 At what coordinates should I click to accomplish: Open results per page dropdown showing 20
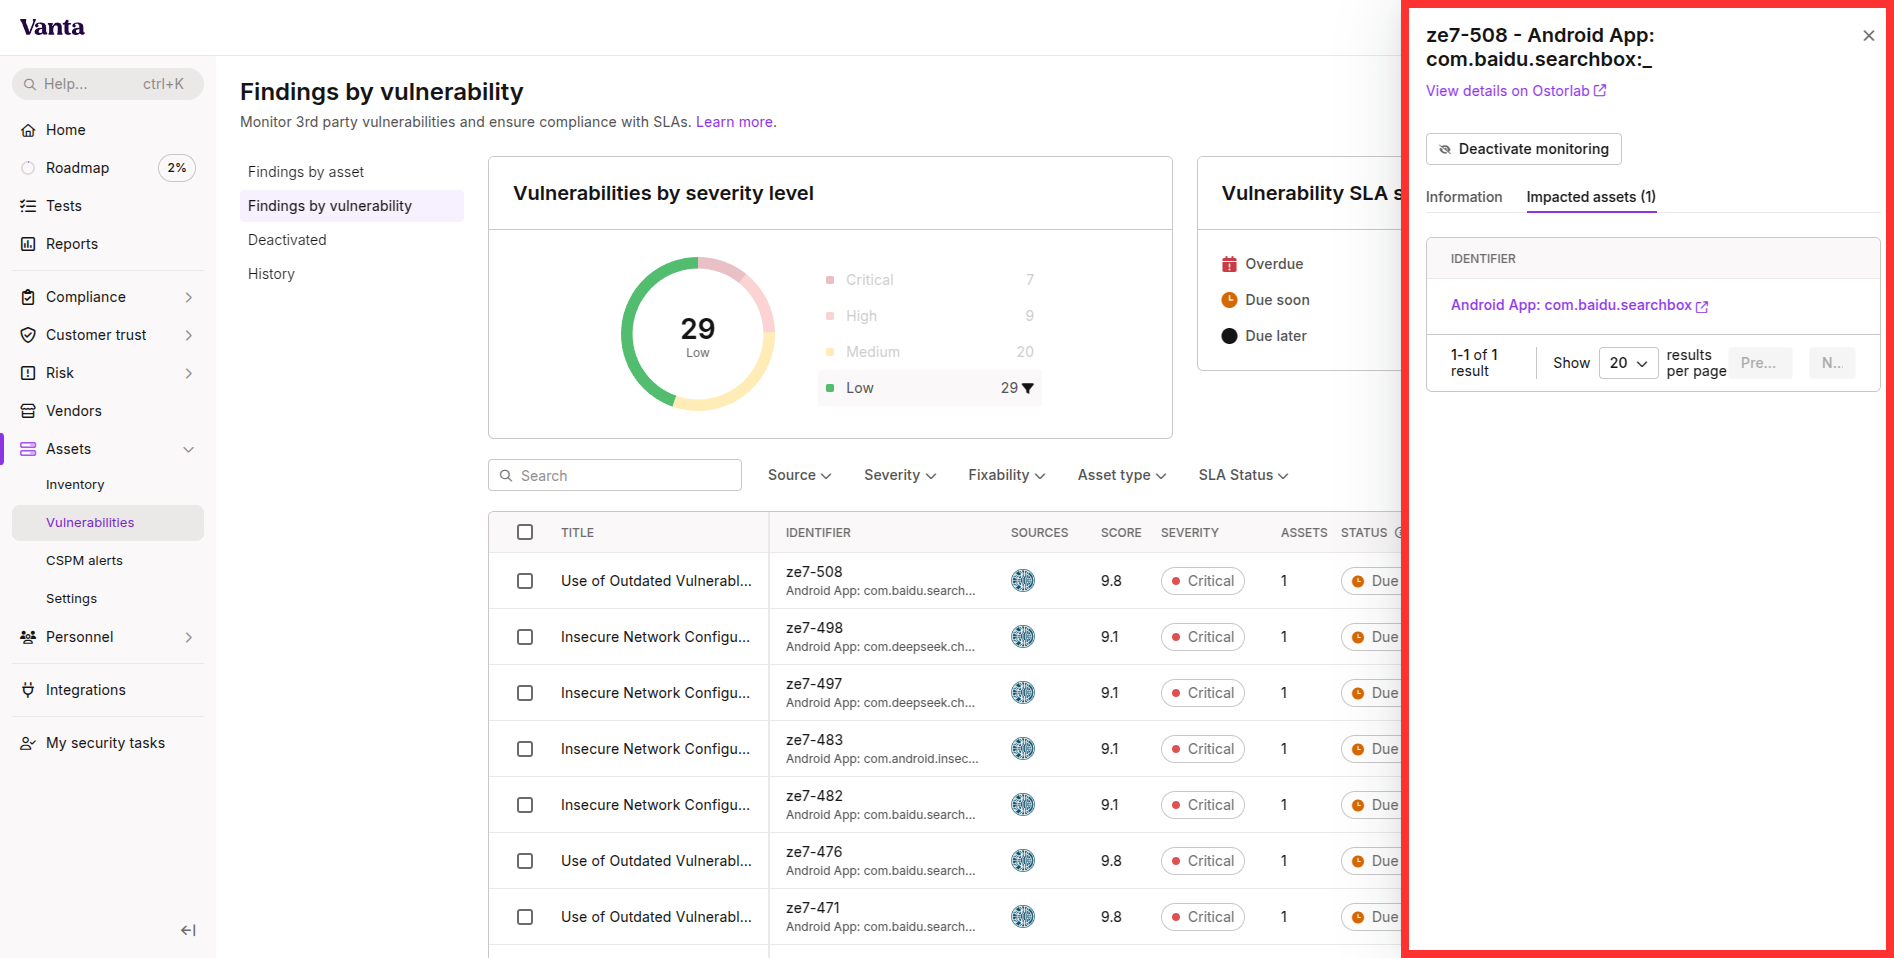pos(1628,363)
